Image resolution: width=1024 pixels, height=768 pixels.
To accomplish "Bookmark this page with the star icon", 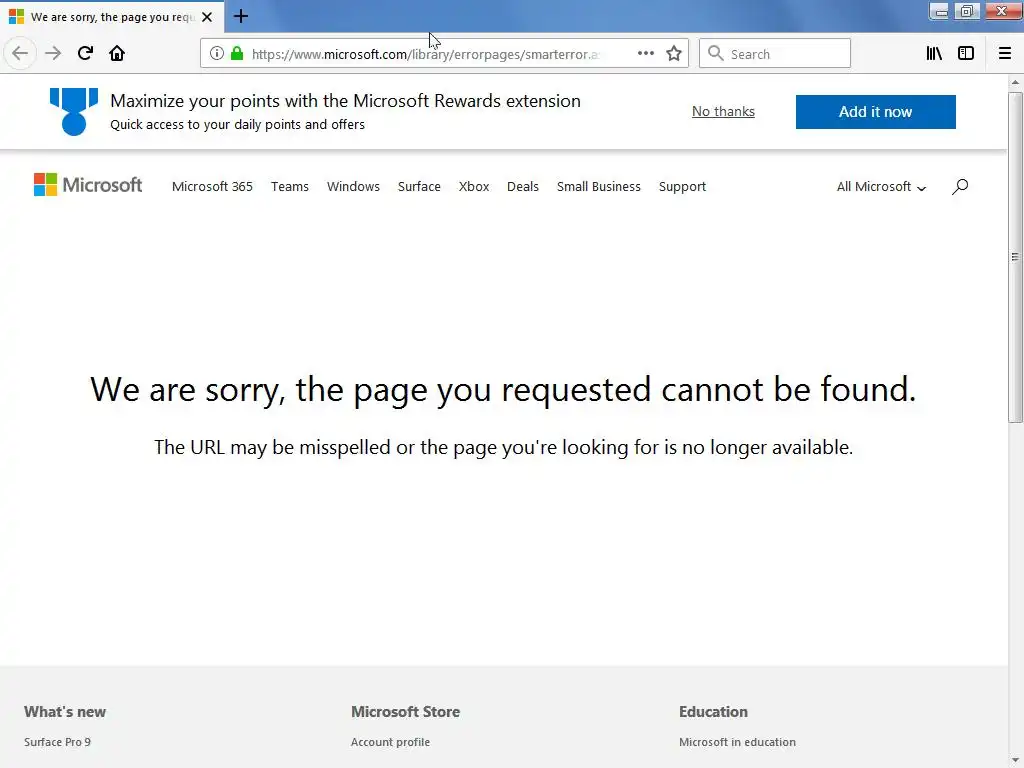I will coord(674,54).
